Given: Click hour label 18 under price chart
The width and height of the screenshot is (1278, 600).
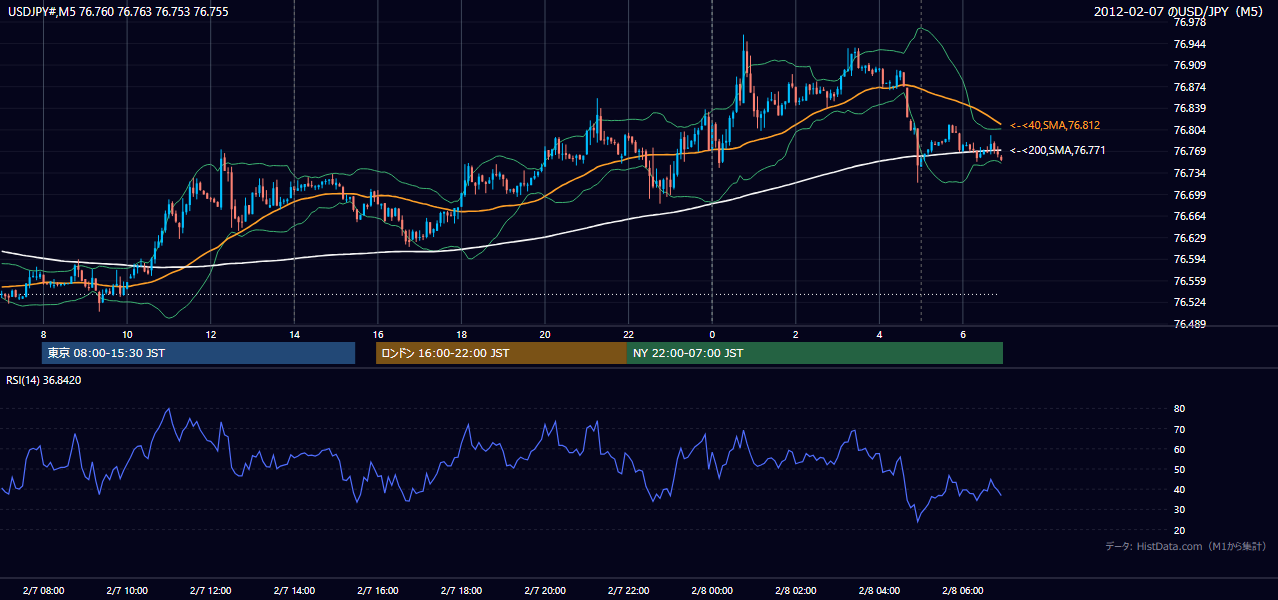Looking at the screenshot, I should point(461,334).
